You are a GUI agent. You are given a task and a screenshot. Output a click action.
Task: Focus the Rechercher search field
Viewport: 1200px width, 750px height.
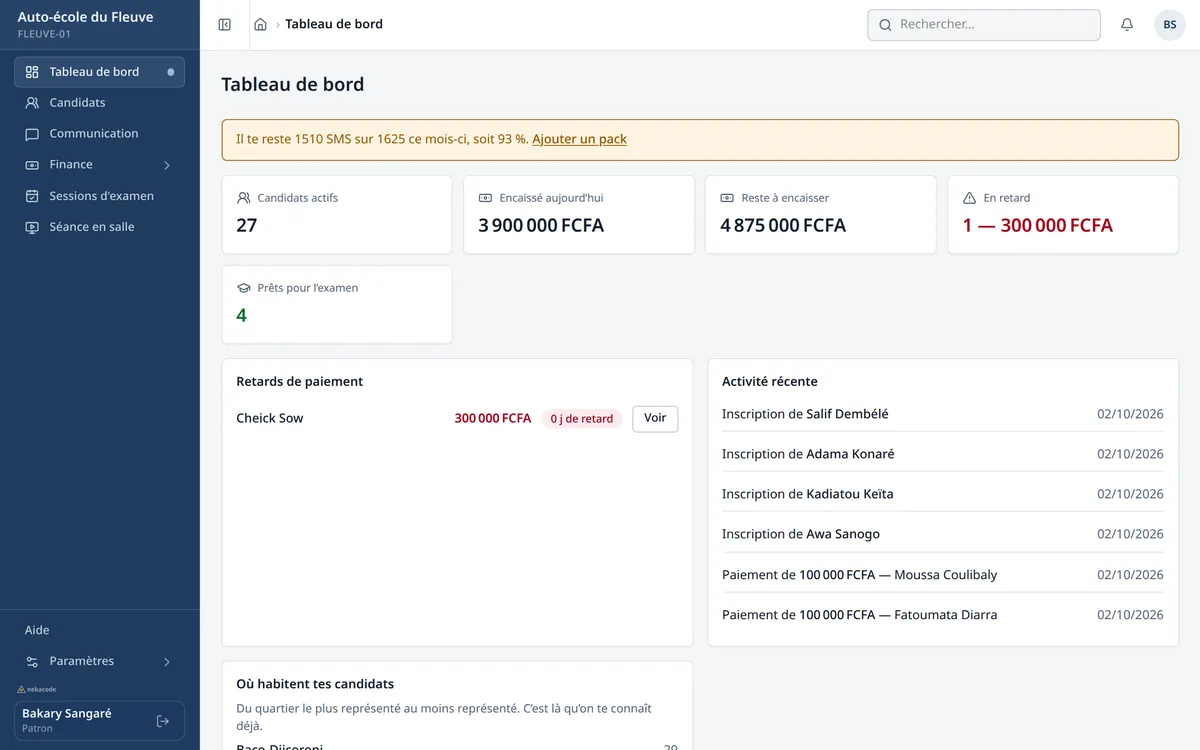click(984, 25)
